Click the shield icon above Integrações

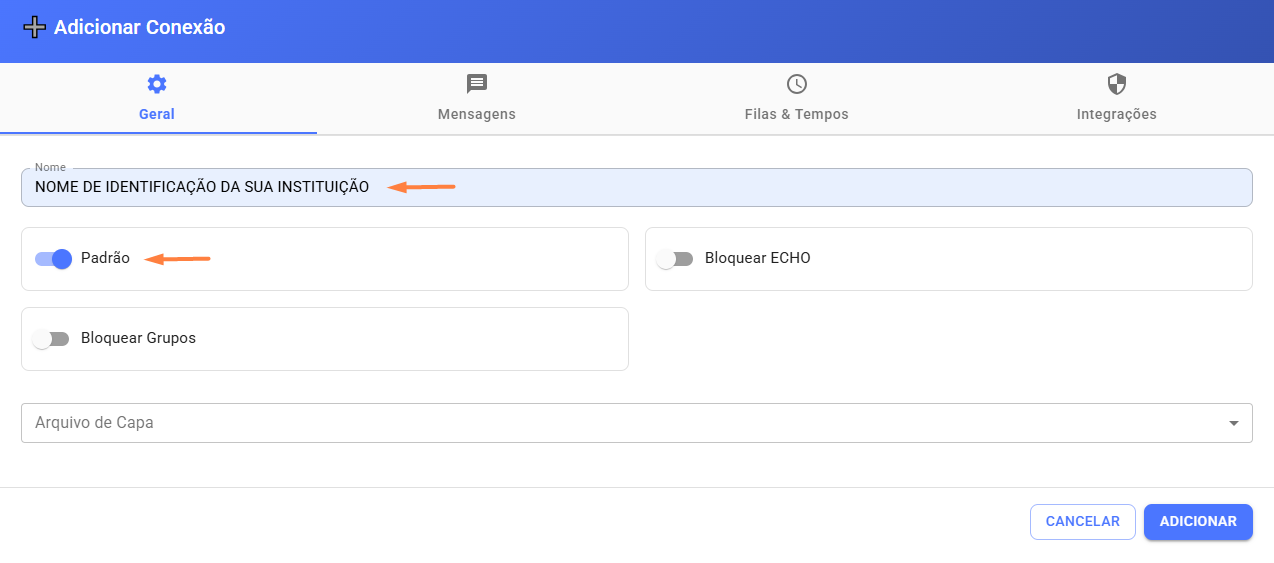[1117, 84]
